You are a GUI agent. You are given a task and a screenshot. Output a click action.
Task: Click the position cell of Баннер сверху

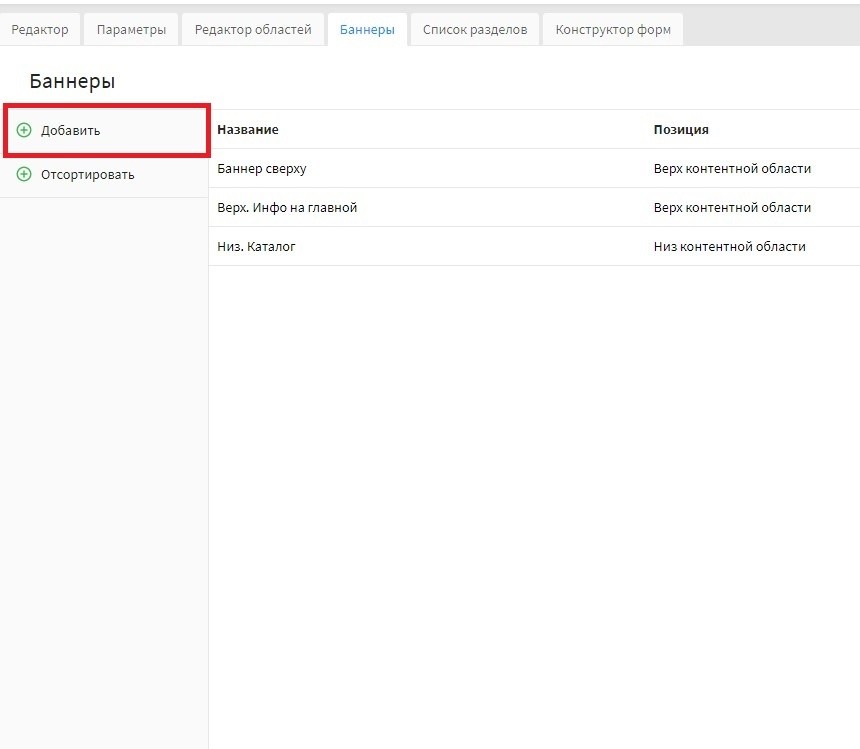pyautogui.click(x=732, y=169)
